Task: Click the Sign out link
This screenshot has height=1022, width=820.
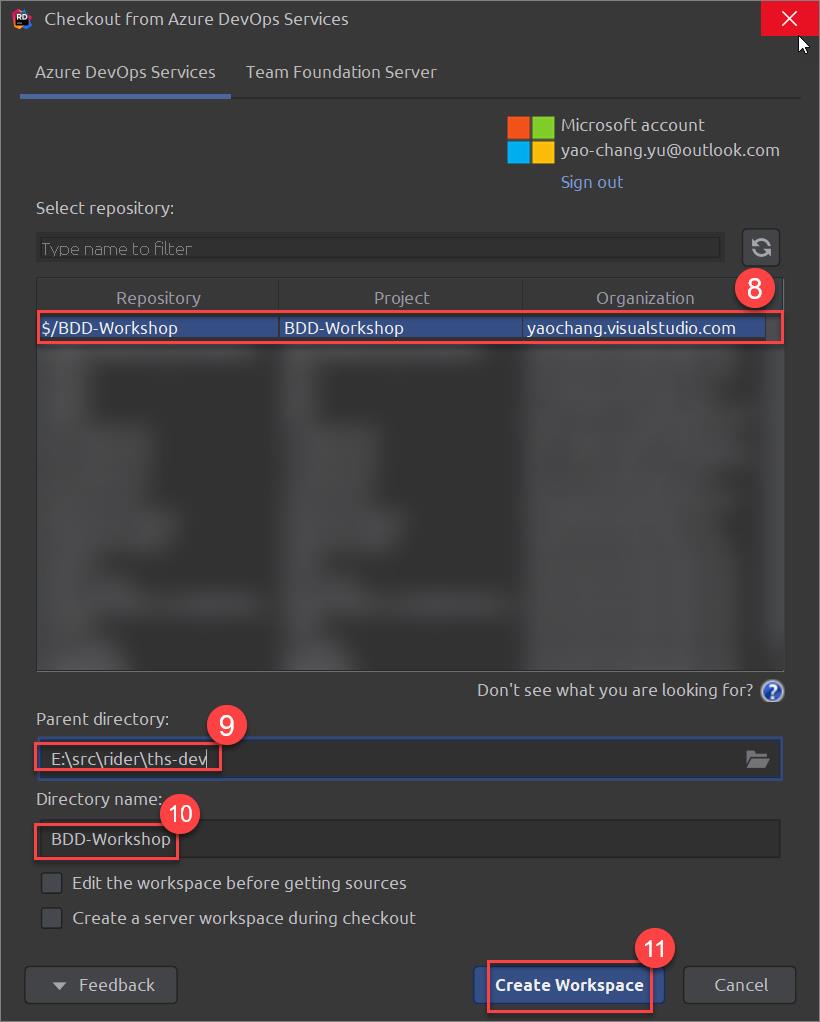Action: coord(592,182)
